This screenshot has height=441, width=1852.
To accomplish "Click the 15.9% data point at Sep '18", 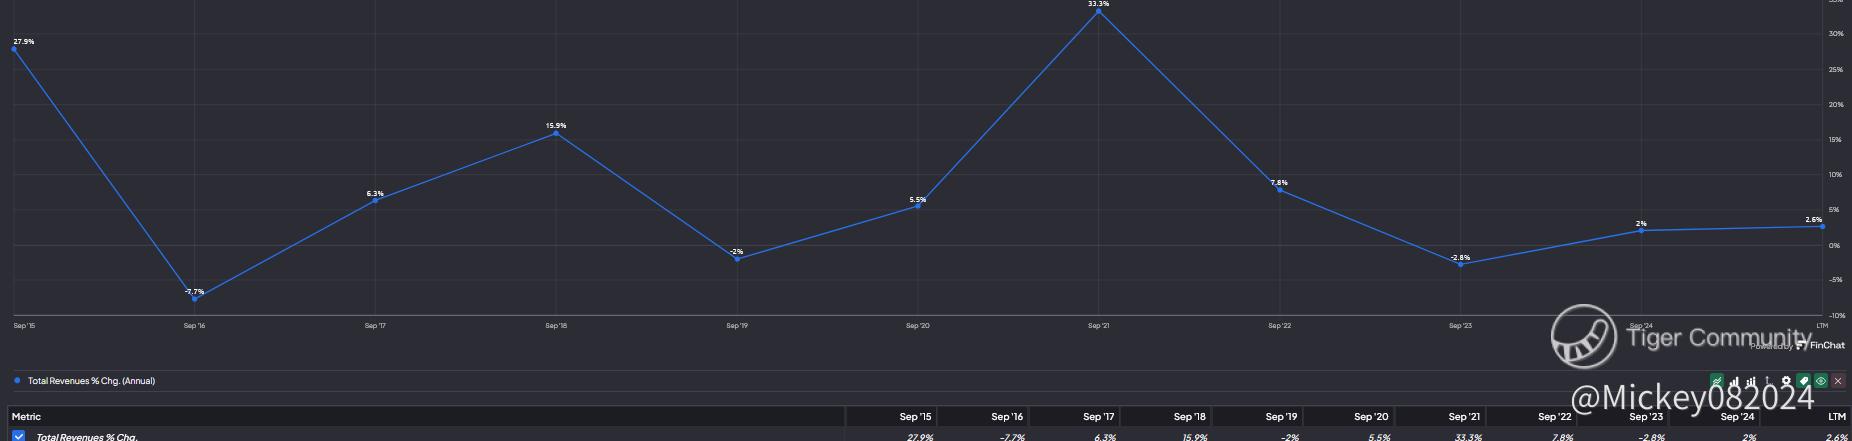I will click(556, 133).
